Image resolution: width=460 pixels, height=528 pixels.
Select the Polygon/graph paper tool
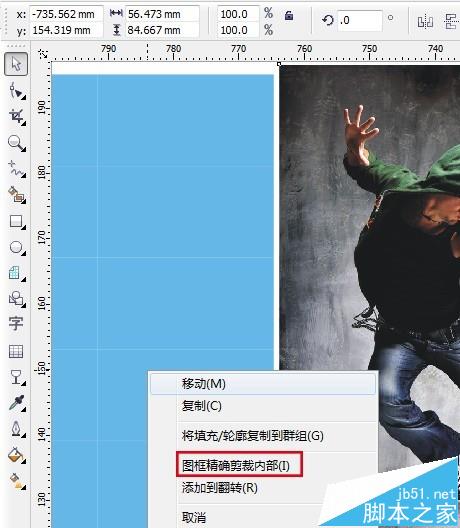tap(15, 273)
